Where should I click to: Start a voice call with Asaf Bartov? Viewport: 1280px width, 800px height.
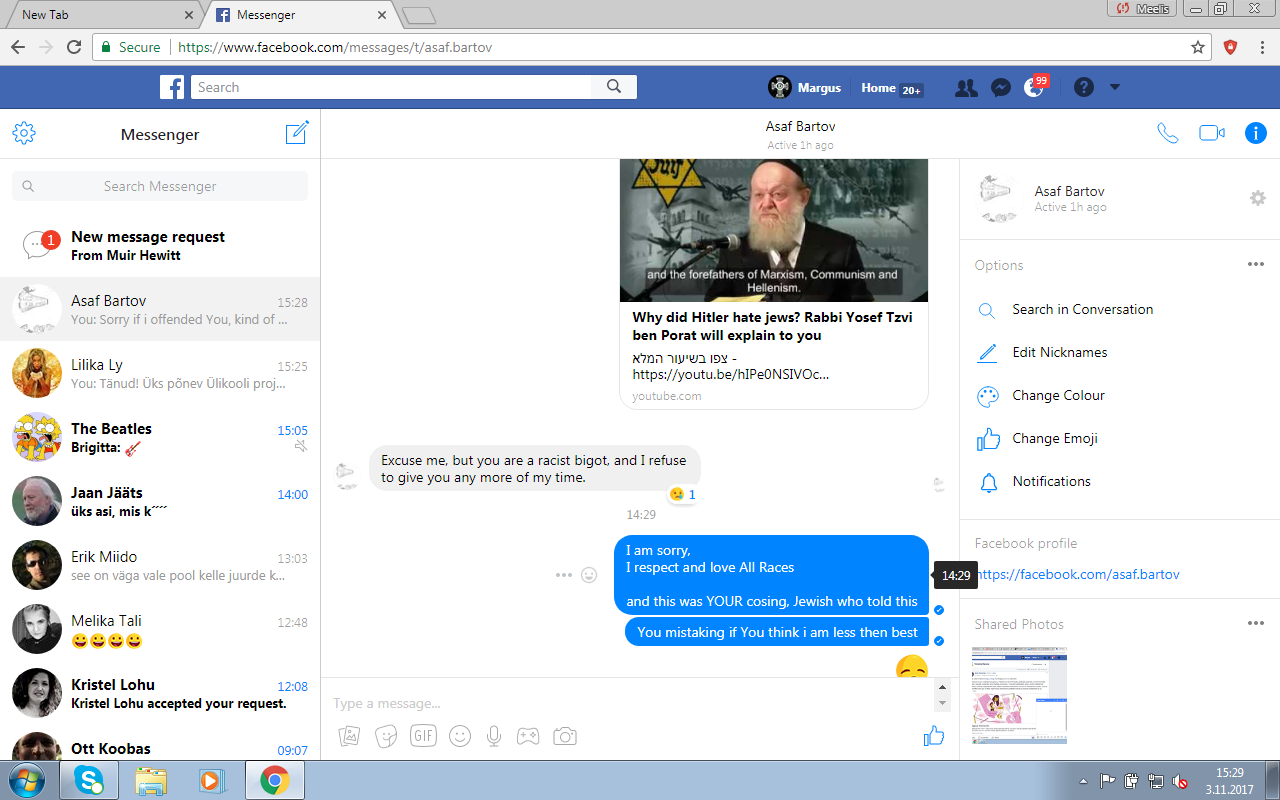click(1167, 133)
